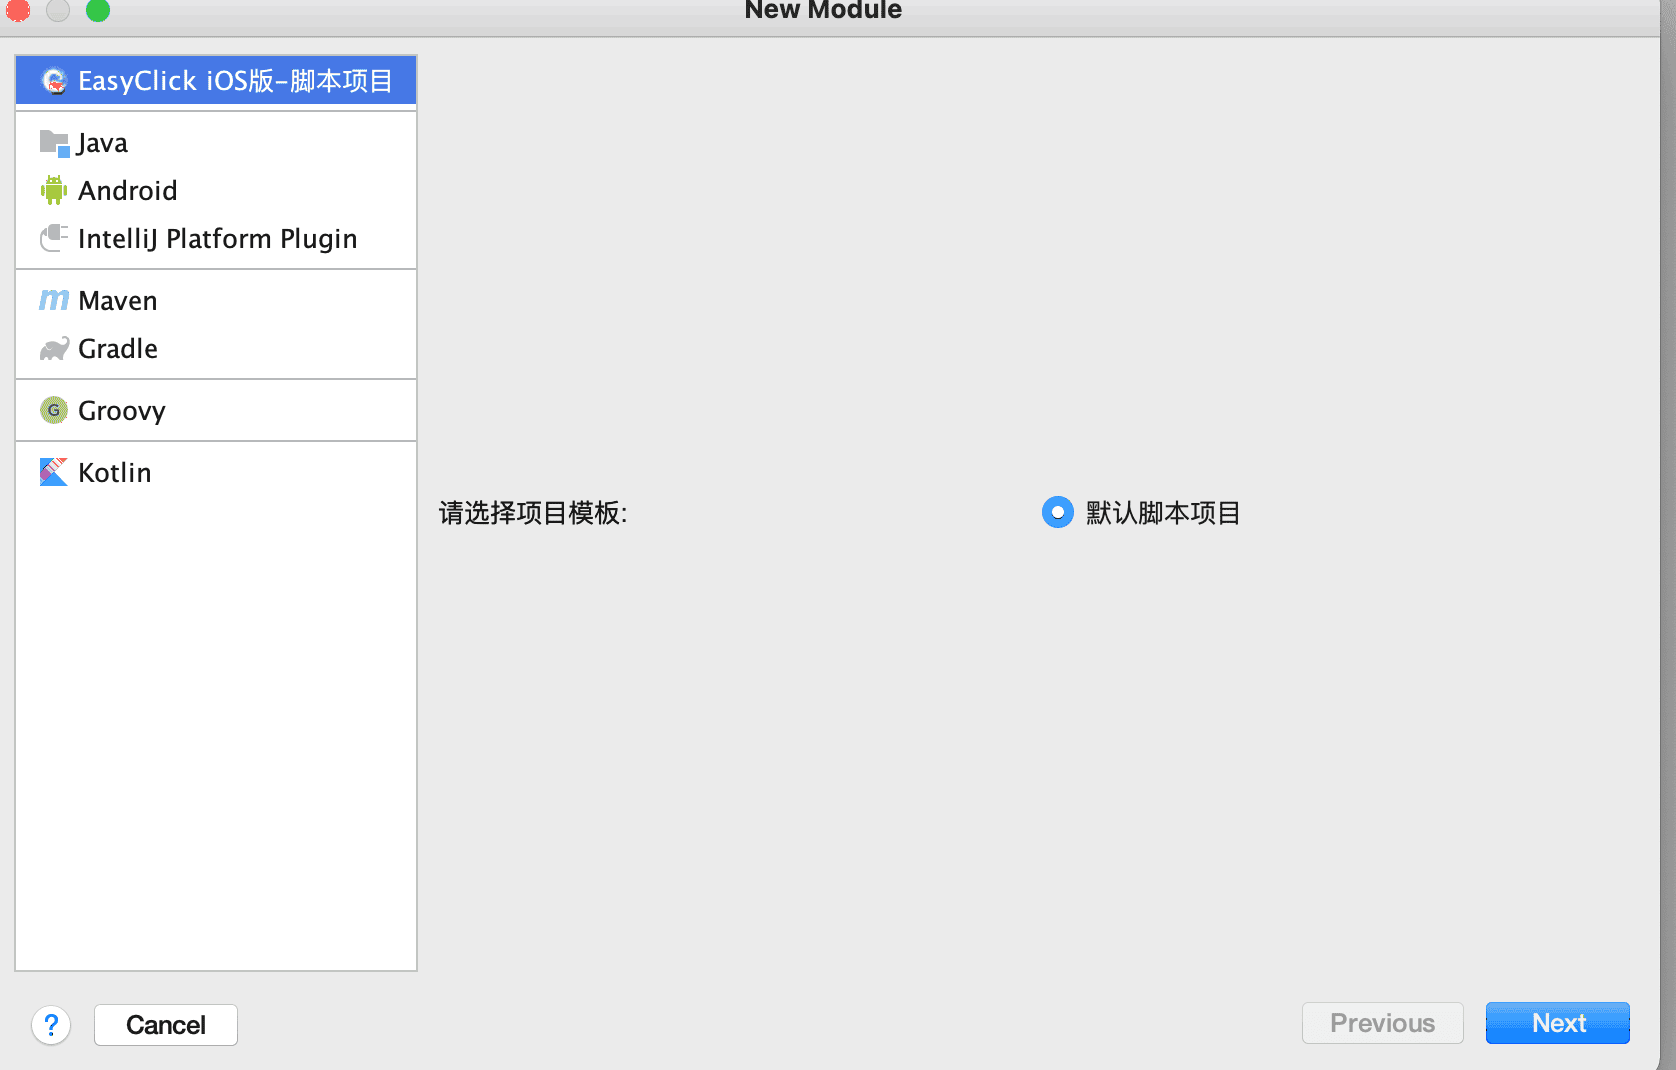The width and height of the screenshot is (1676, 1070).
Task: Close the New Module dialog window
Action: click(x=18, y=10)
